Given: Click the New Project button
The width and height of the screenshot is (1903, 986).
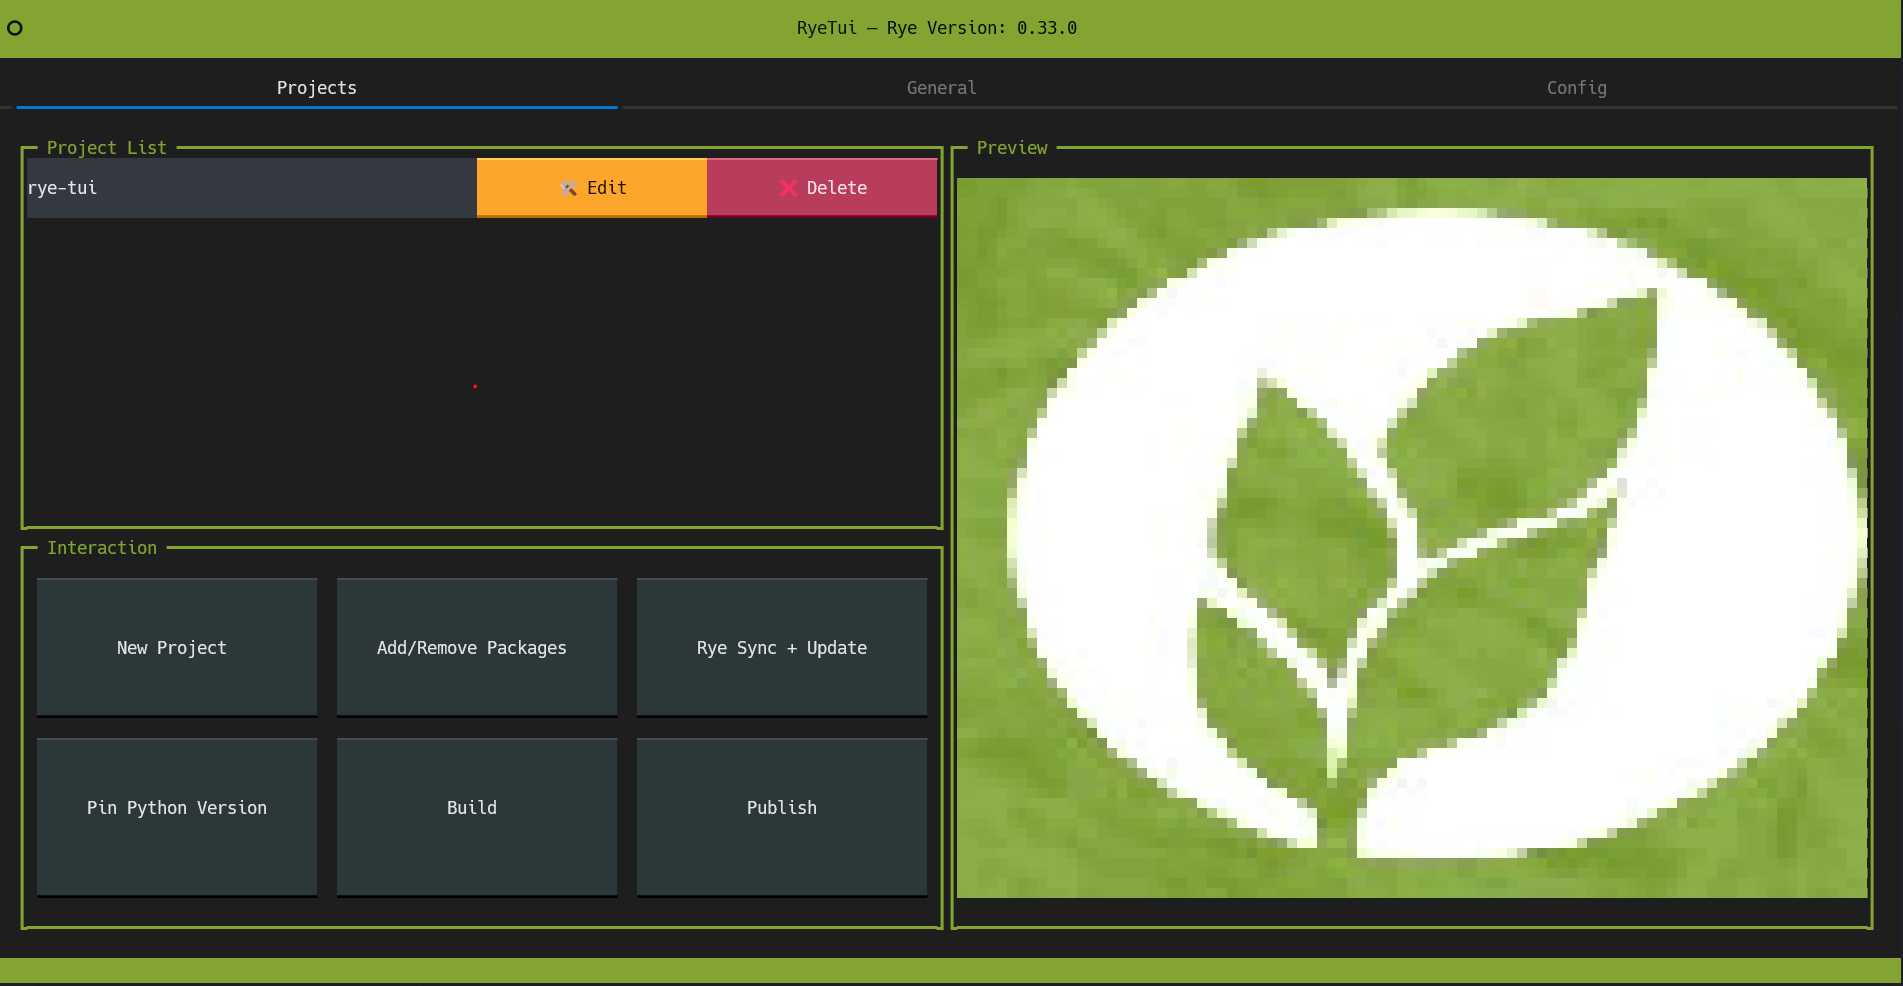Looking at the screenshot, I should pos(177,648).
